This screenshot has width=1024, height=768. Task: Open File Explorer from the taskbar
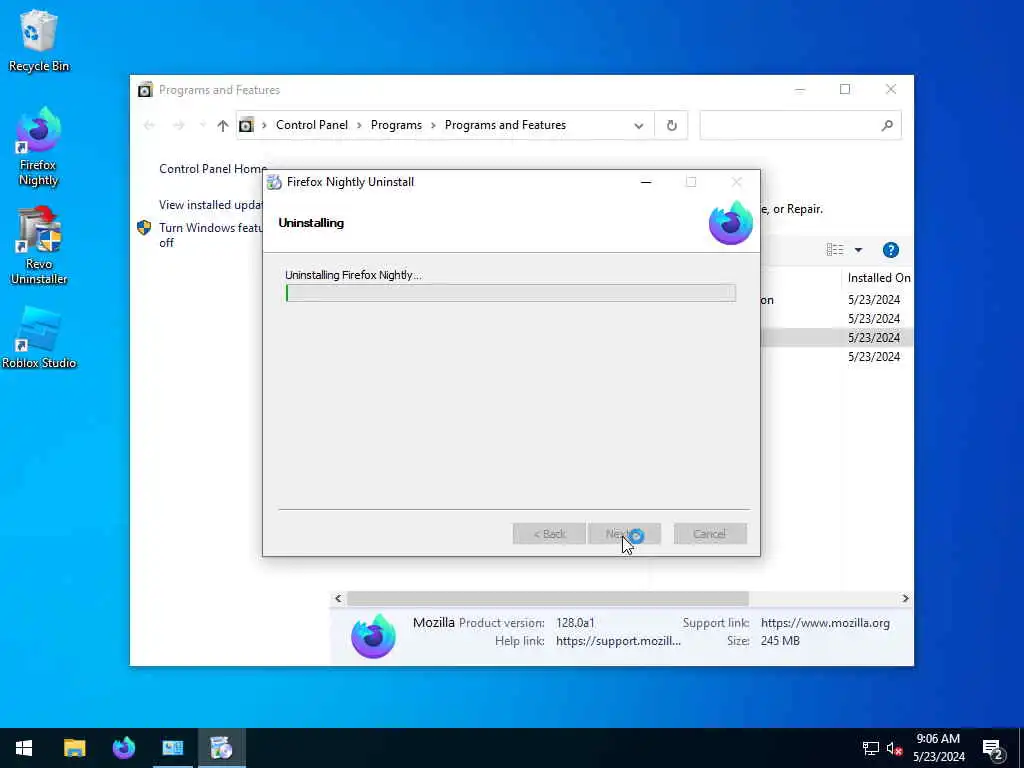(x=74, y=748)
